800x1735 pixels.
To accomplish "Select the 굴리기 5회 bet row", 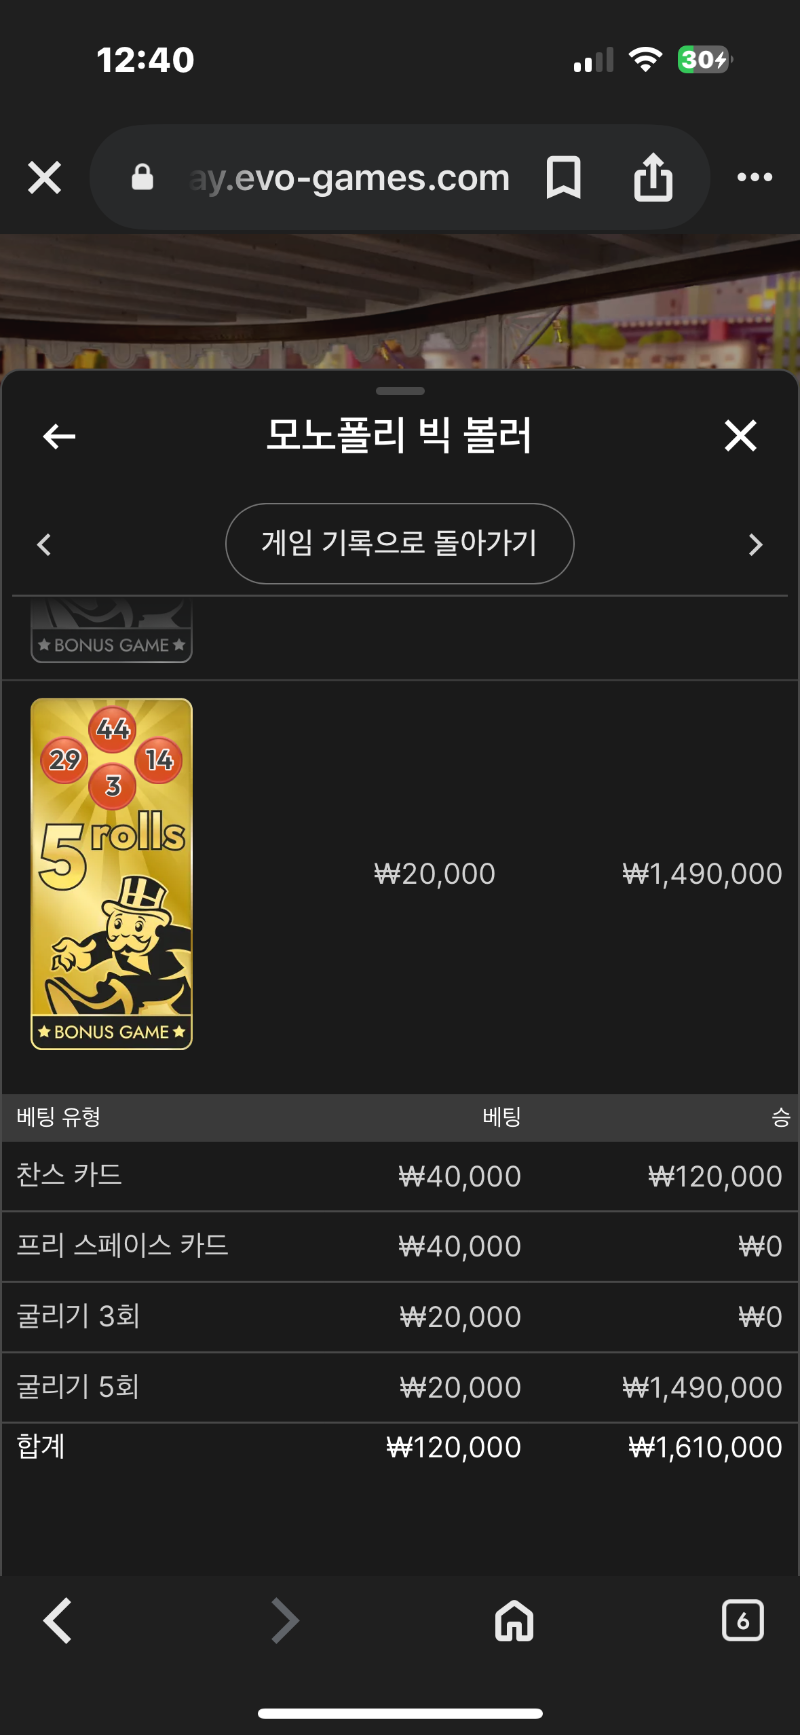I will (400, 1387).
